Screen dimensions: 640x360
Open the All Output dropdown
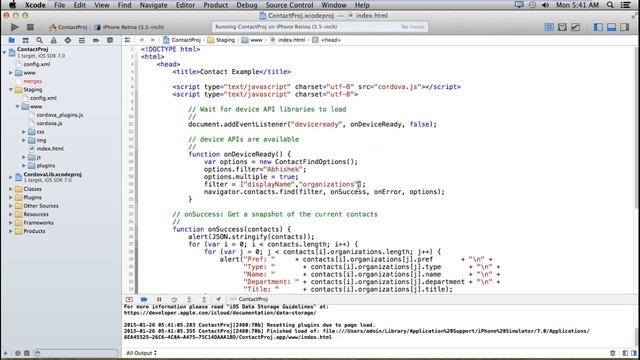(141, 353)
